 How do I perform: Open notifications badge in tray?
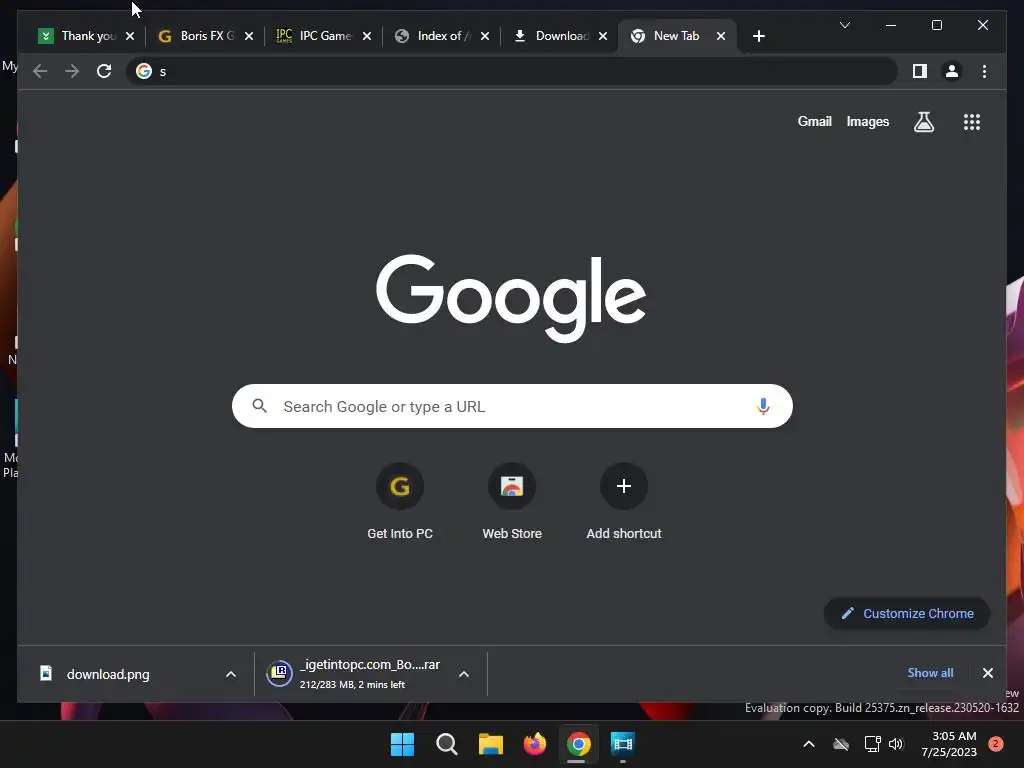click(x=995, y=744)
